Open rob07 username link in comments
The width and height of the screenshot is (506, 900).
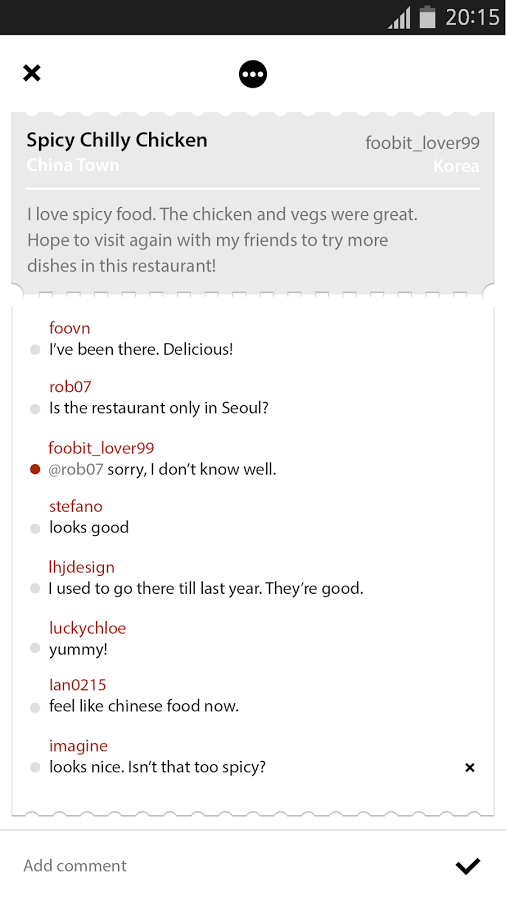click(70, 386)
